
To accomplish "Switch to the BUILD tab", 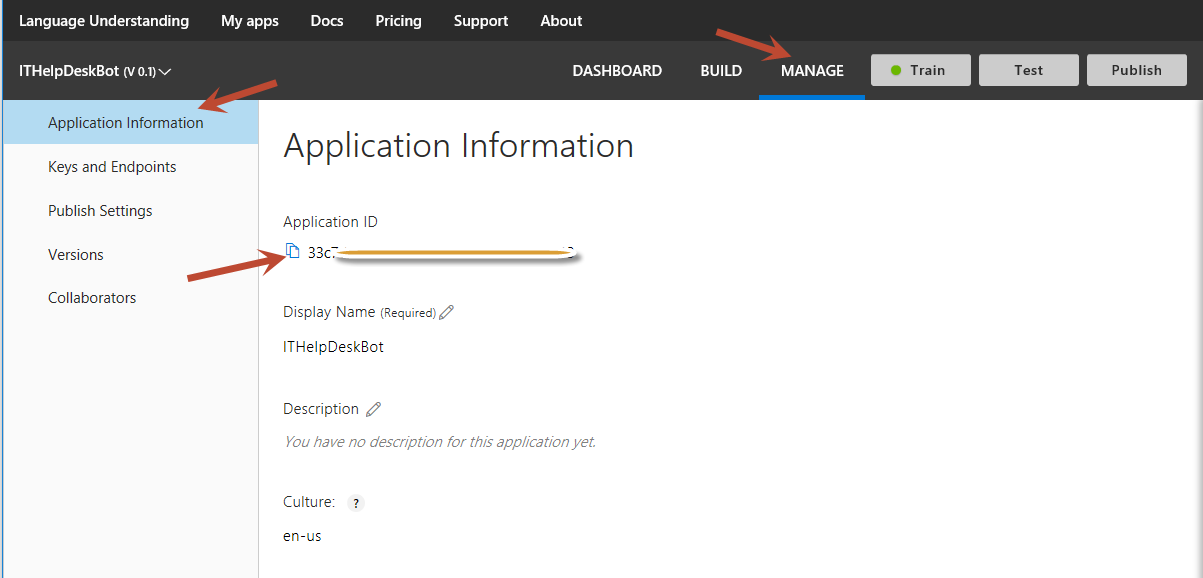I will (721, 71).
